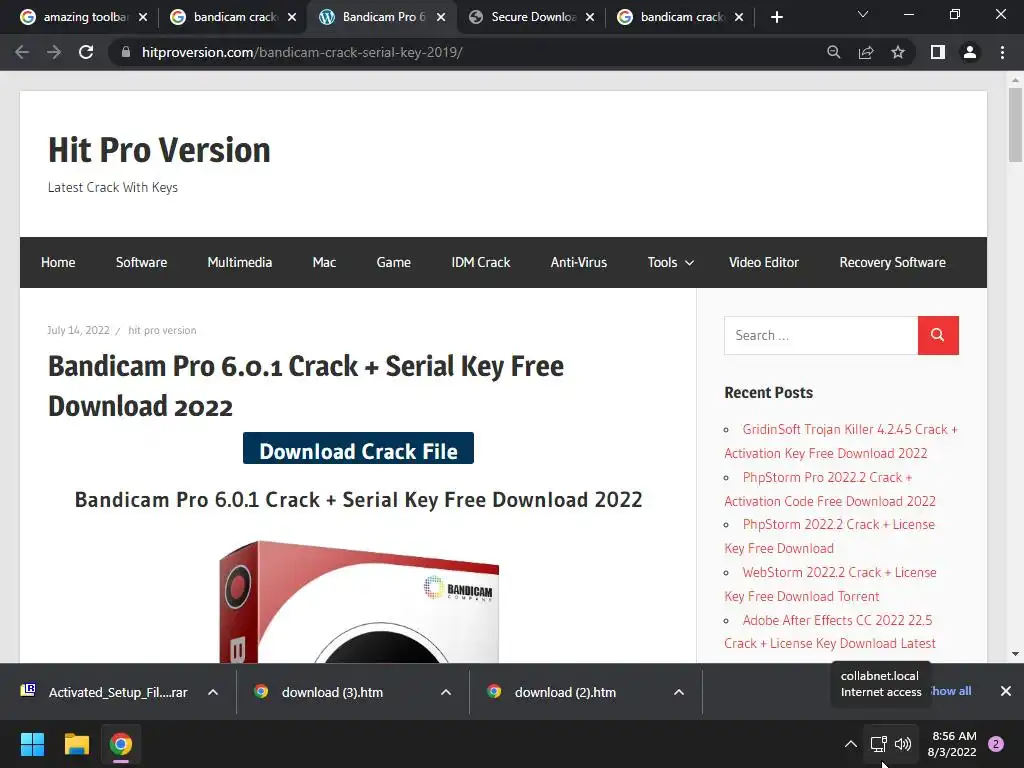The width and height of the screenshot is (1024, 768).
Task: Open a new browser tab
Action: [776, 17]
